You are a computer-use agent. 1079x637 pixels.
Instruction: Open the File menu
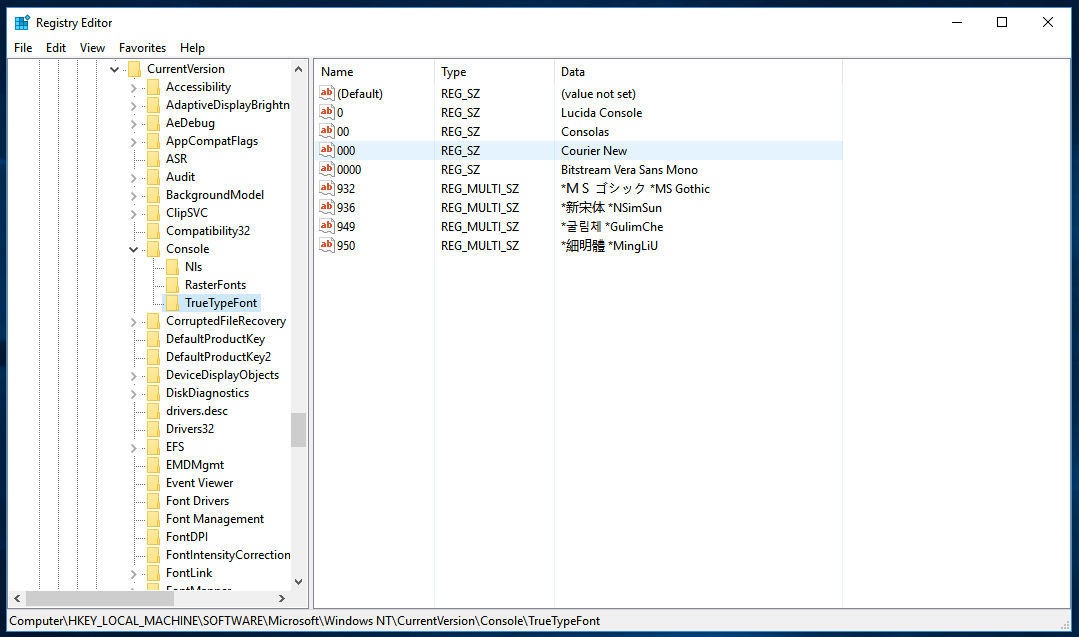point(23,47)
